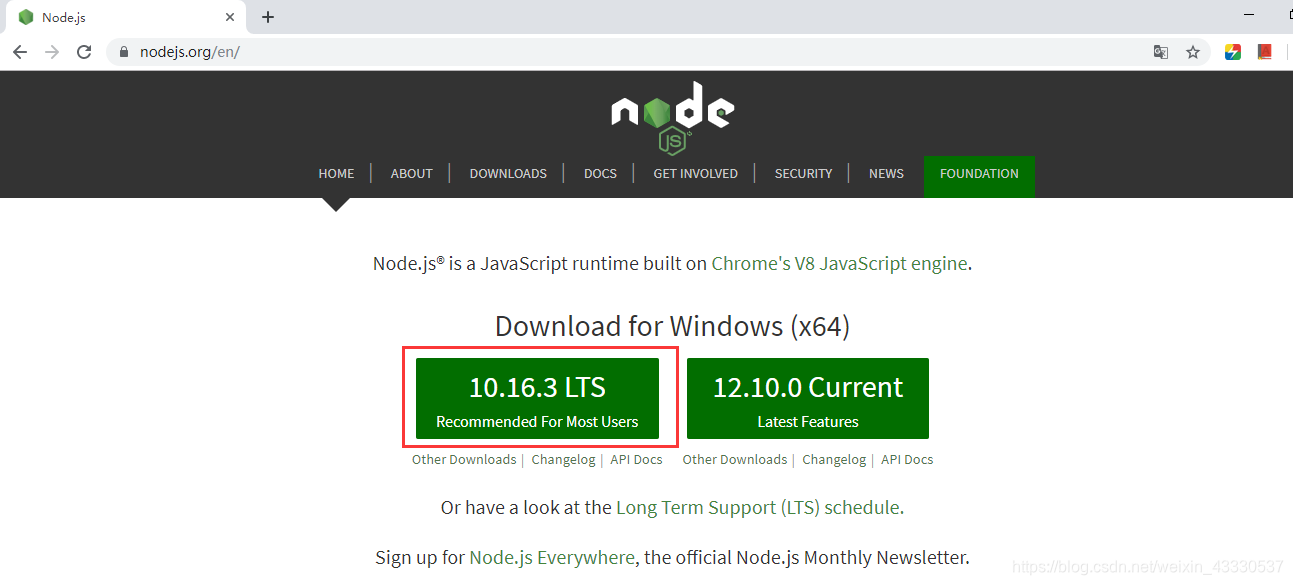This screenshot has width=1293, height=585.
Task: Open NEWS in the navigation menu
Action: point(886,174)
